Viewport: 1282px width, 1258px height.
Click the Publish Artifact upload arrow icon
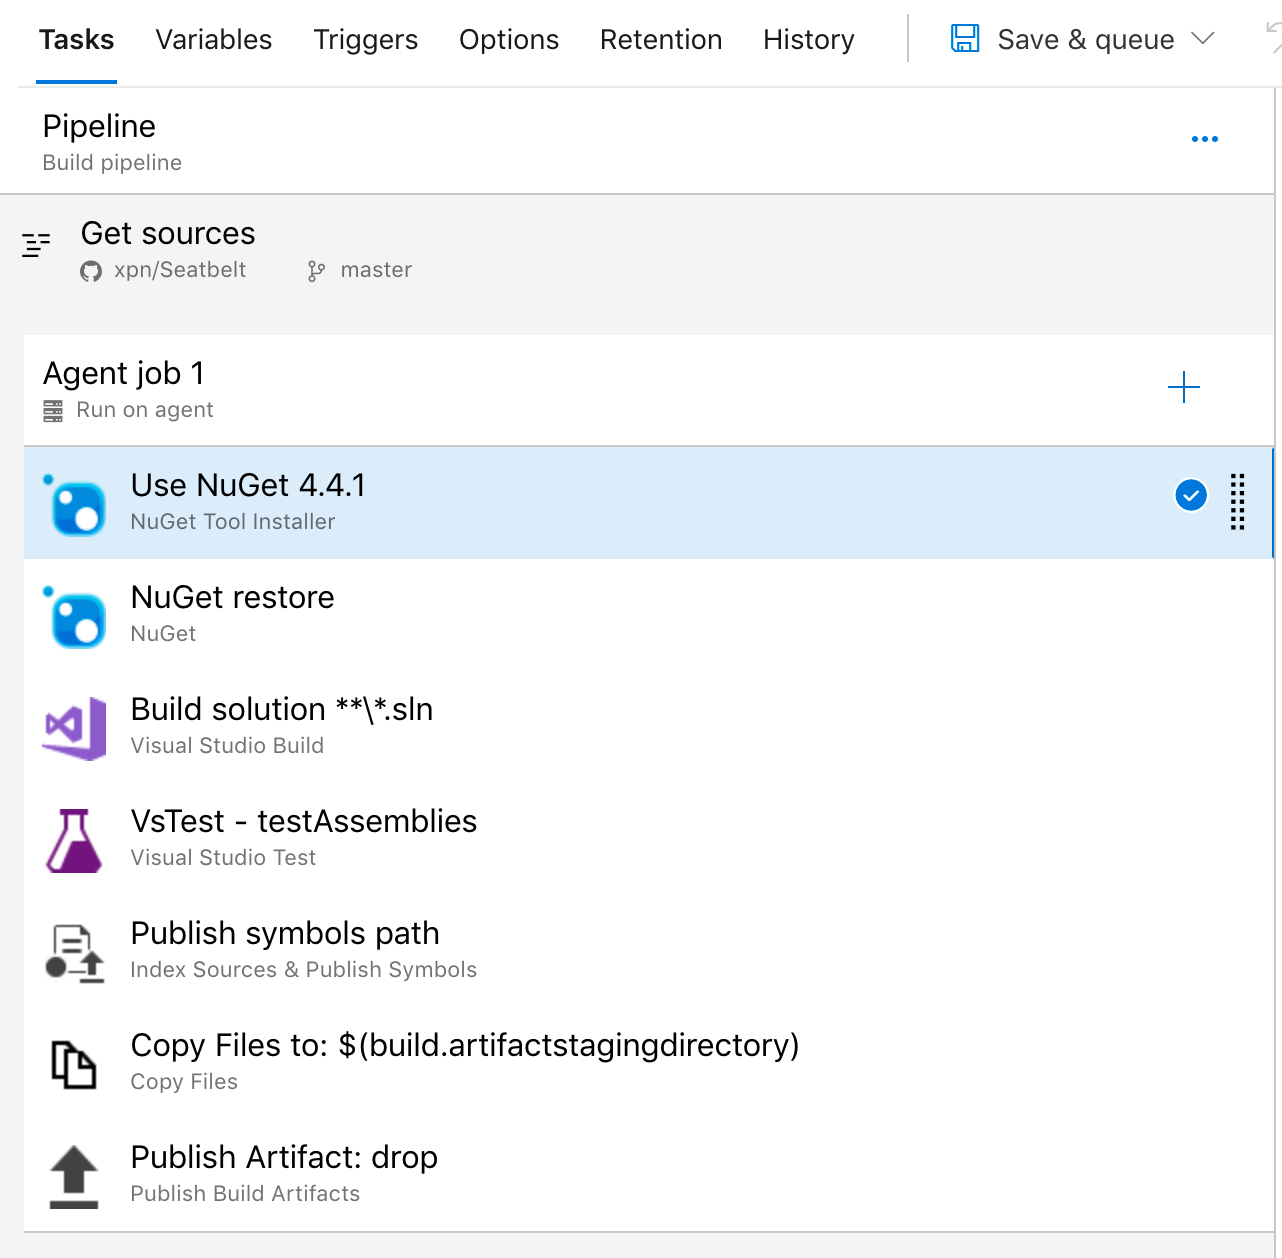[x=74, y=1177]
